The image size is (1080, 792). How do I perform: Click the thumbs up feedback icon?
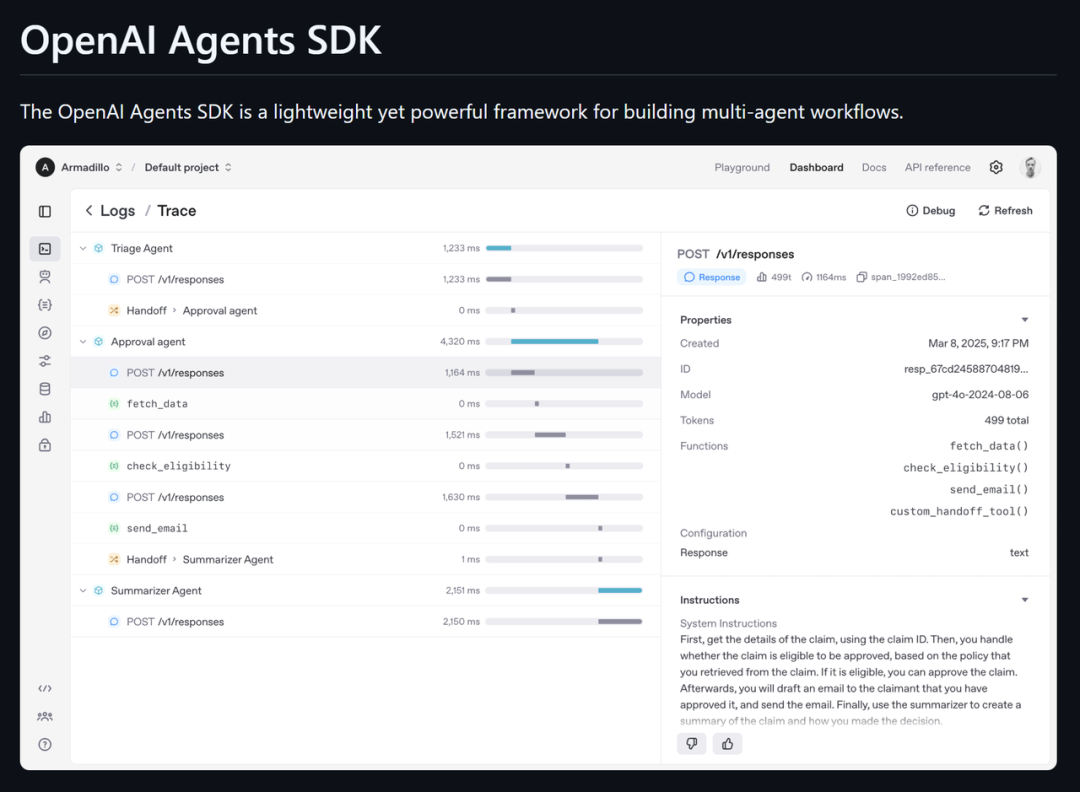click(727, 744)
